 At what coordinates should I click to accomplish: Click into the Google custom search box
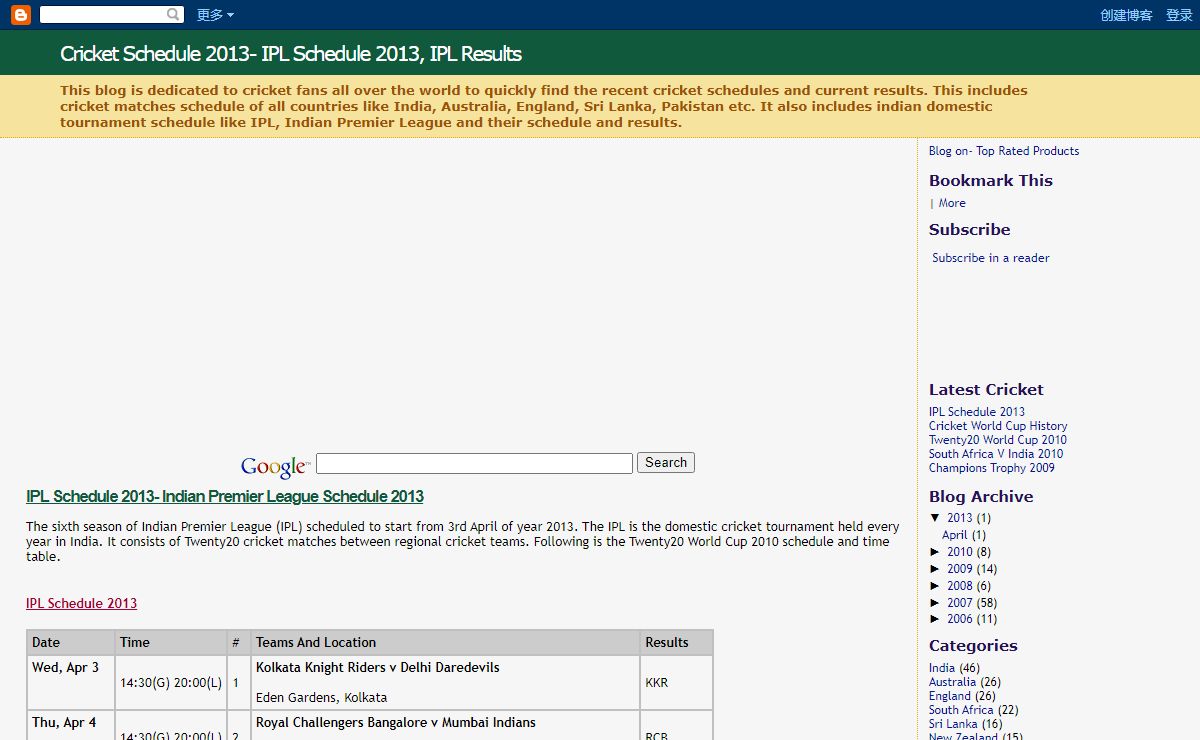coord(474,463)
